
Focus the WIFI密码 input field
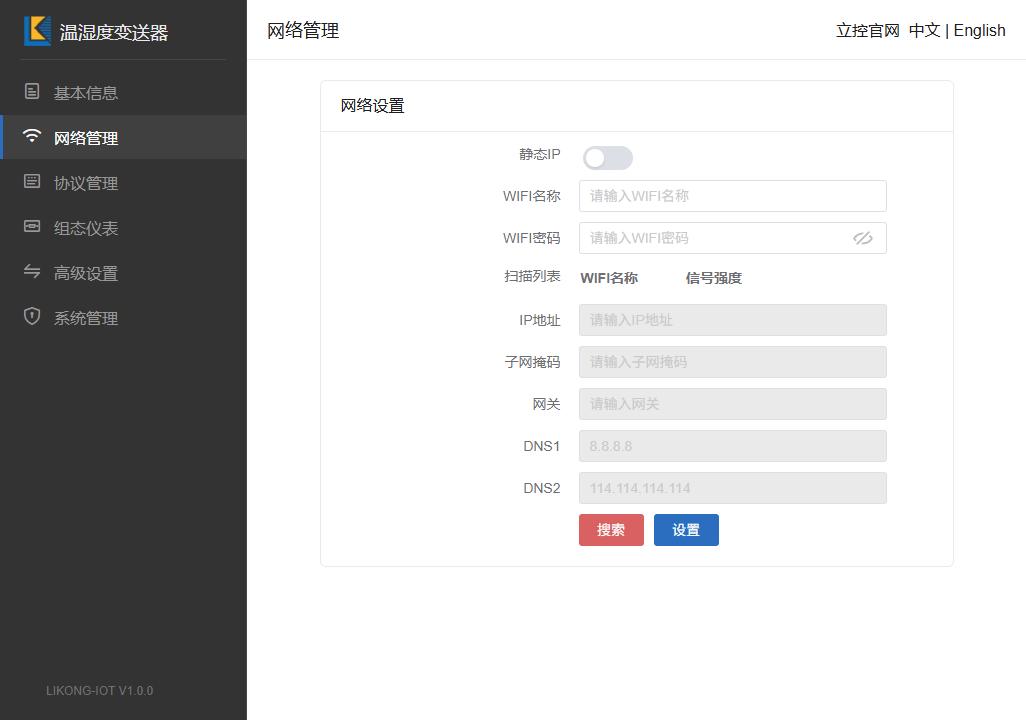click(x=733, y=238)
